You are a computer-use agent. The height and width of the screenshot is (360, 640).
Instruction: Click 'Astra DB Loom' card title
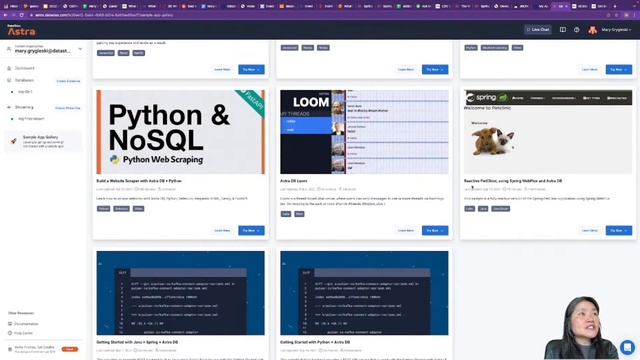(293, 181)
